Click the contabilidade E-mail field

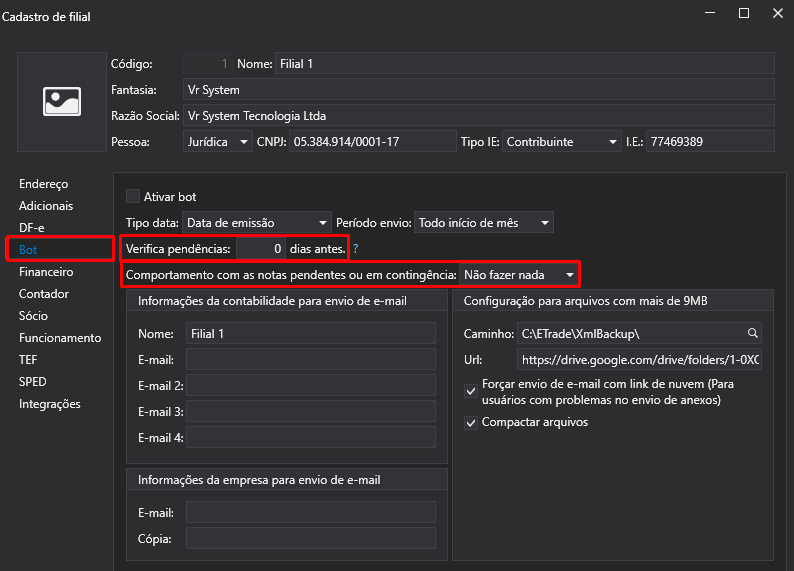coord(311,359)
